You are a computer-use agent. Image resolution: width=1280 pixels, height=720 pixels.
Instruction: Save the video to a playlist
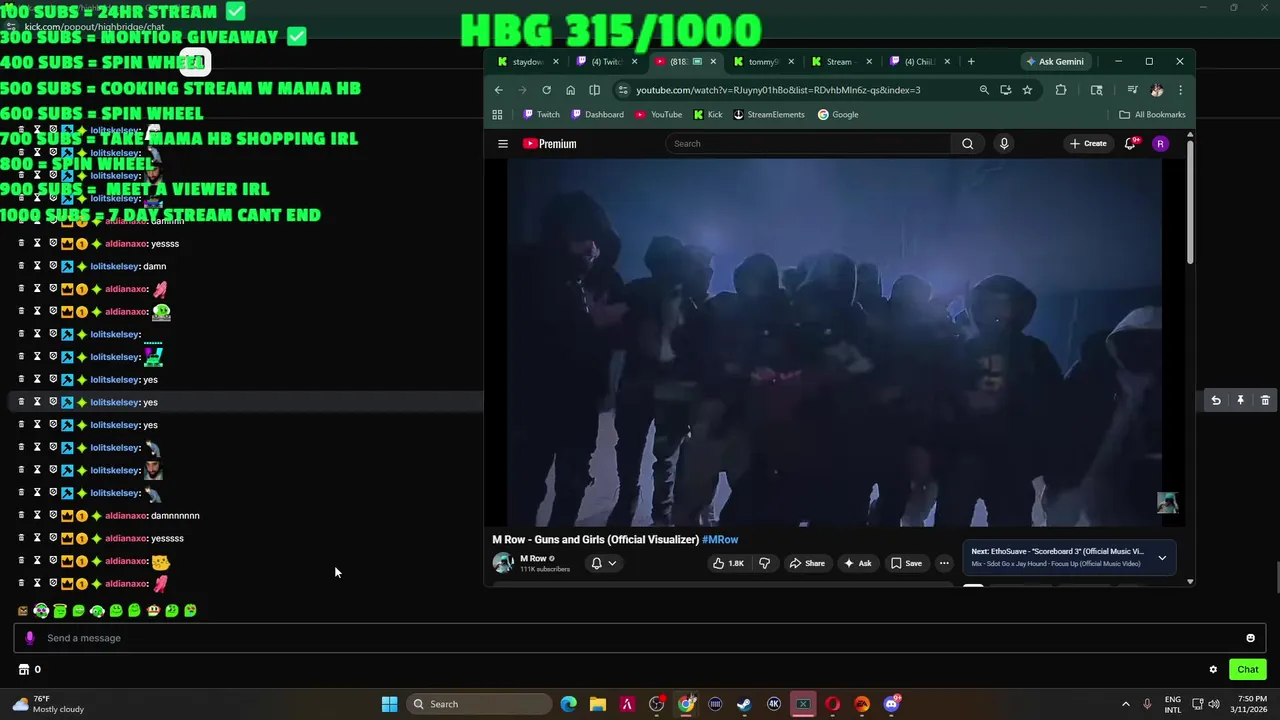pyautogui.click(x=906, y=563)
